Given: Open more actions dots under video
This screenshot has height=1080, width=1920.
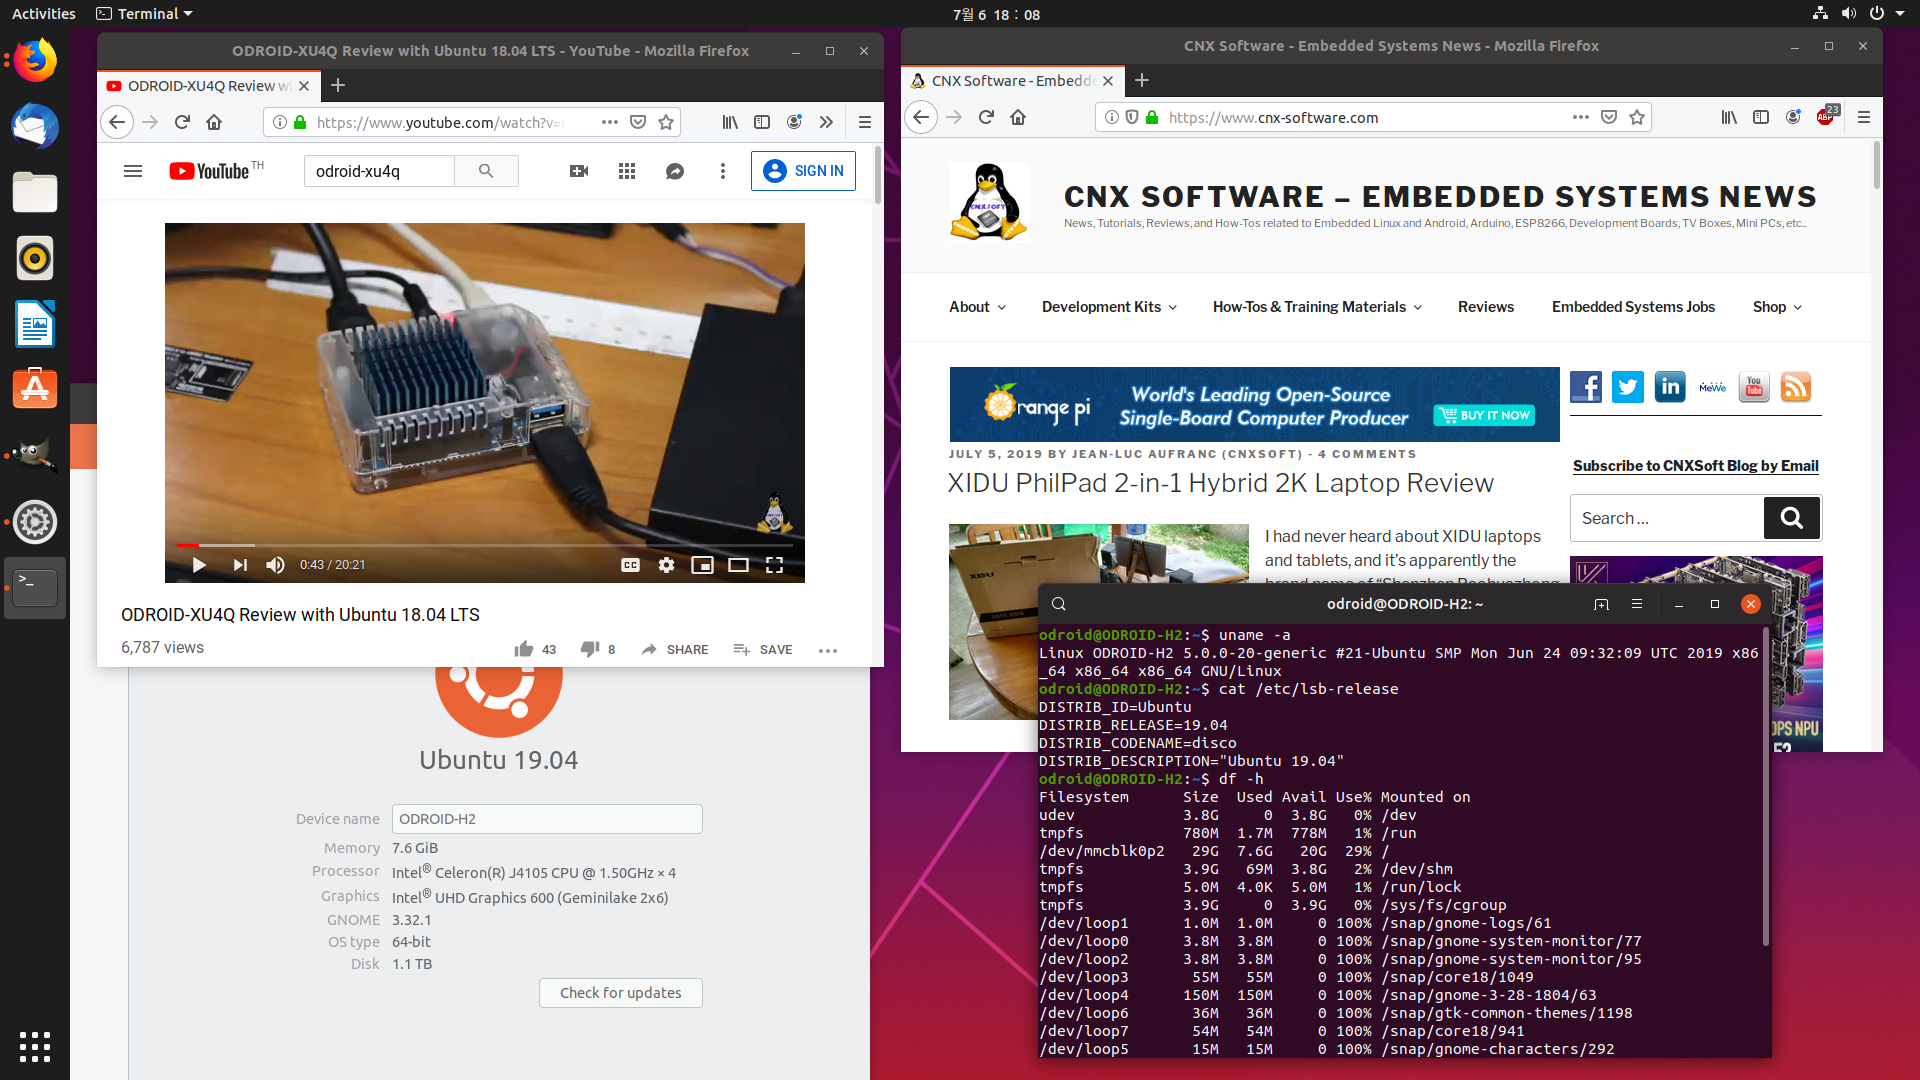Looking at the screenshot, I should coord(828,650).
